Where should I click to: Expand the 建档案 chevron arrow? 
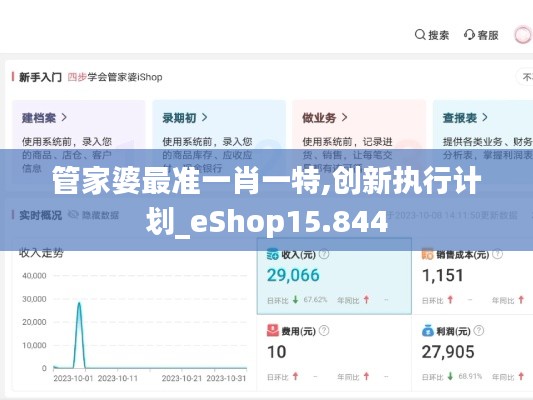coord(64,118)
